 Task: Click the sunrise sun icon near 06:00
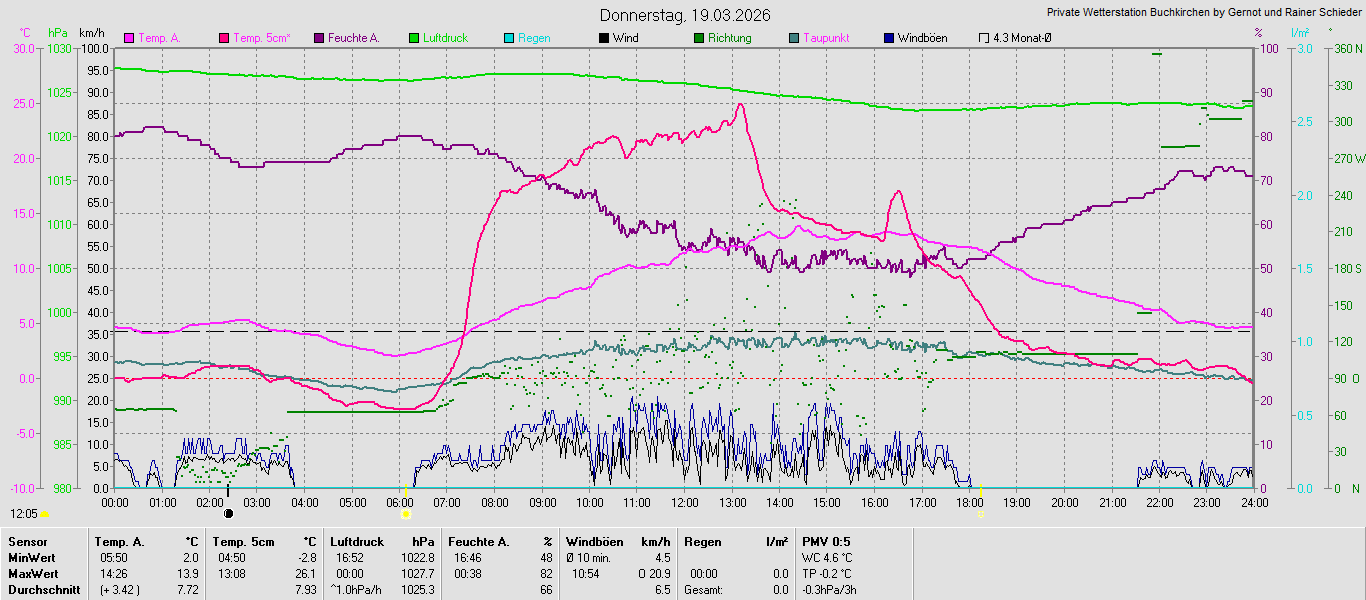406,513
